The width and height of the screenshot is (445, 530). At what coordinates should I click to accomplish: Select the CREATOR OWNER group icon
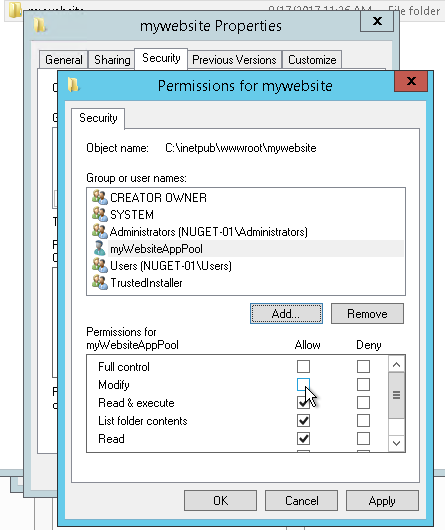tap(100, 197)
